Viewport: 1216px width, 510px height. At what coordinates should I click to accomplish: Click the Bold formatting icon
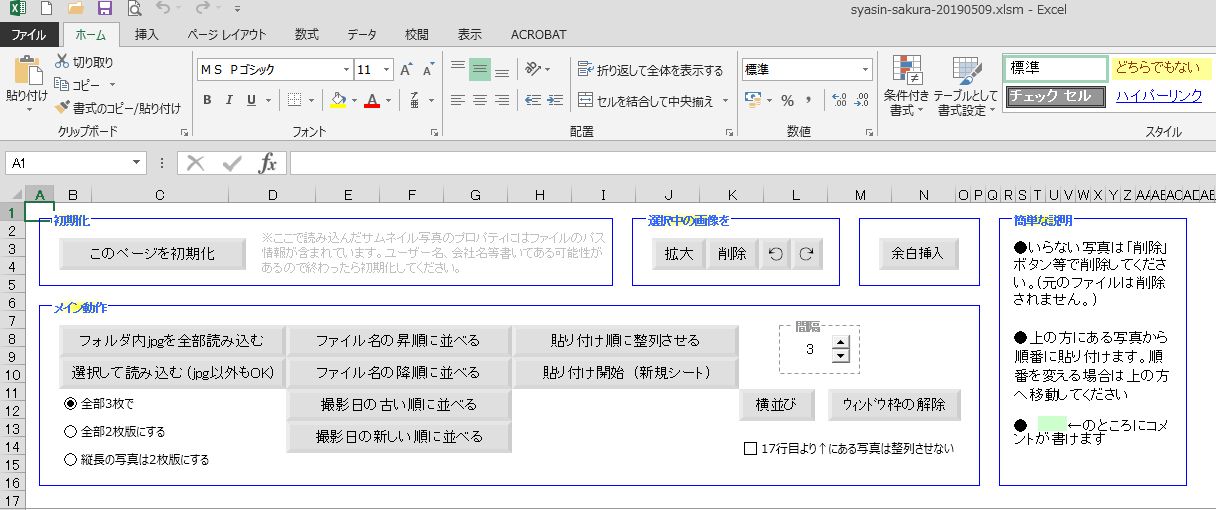click(207, 100)
